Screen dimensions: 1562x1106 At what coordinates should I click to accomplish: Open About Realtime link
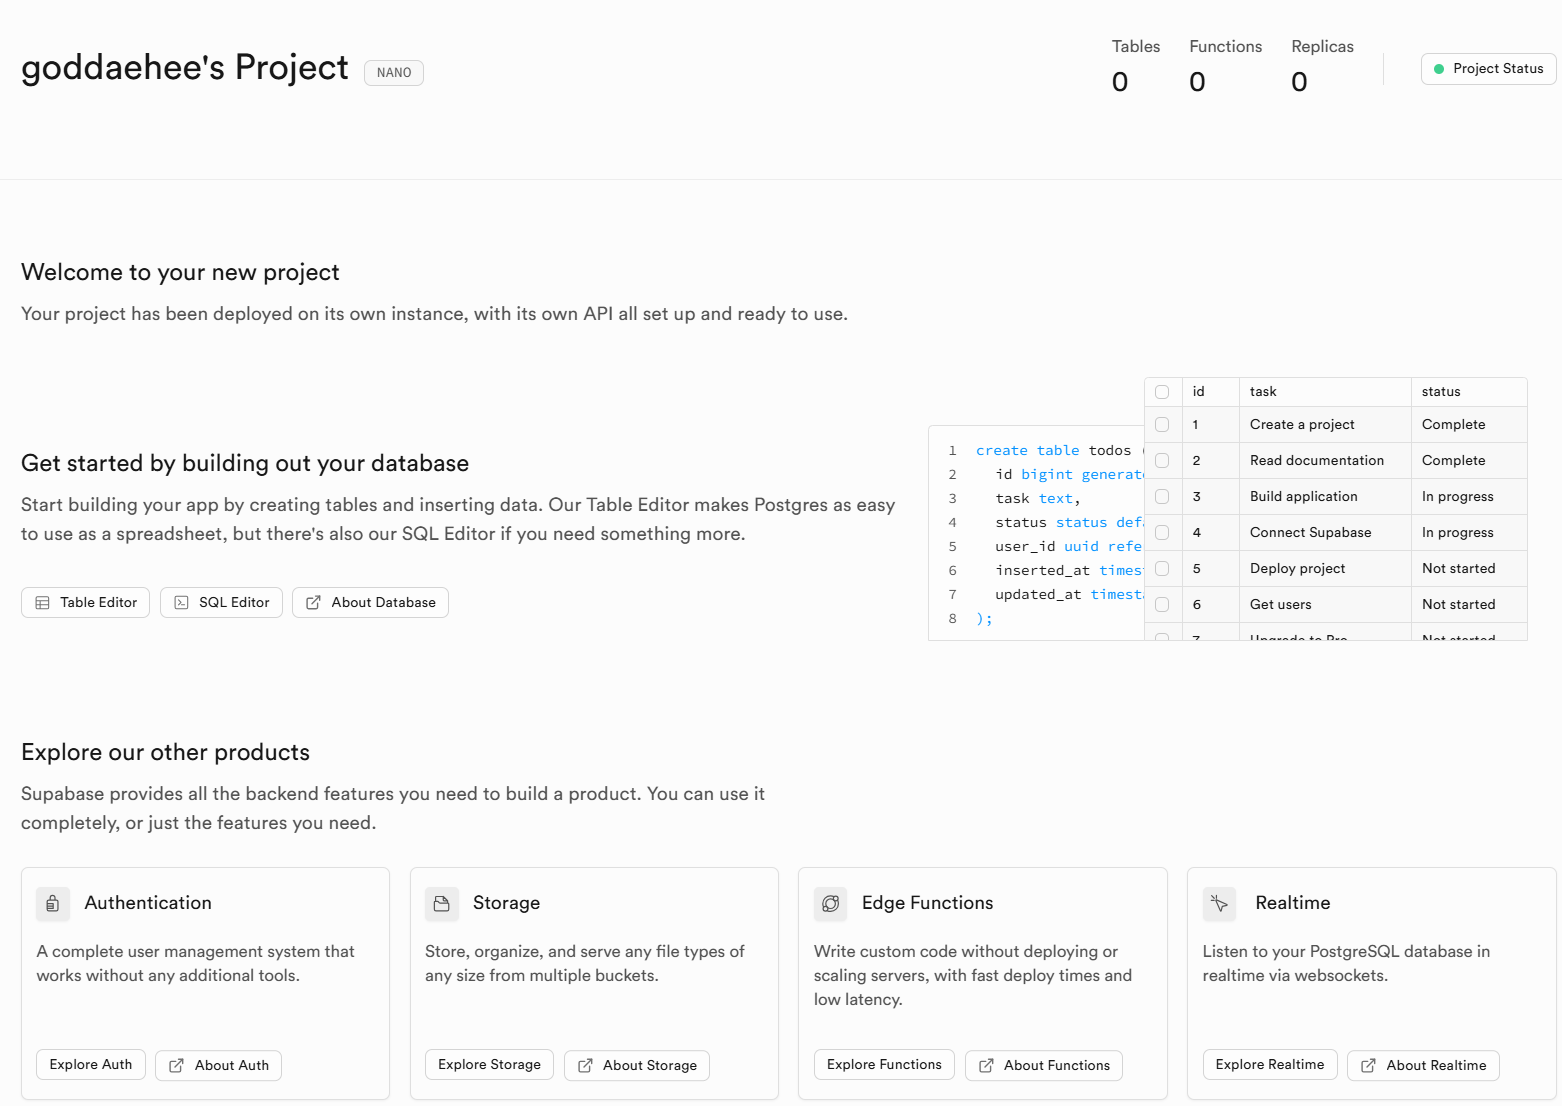[x=1423, y=1066]
